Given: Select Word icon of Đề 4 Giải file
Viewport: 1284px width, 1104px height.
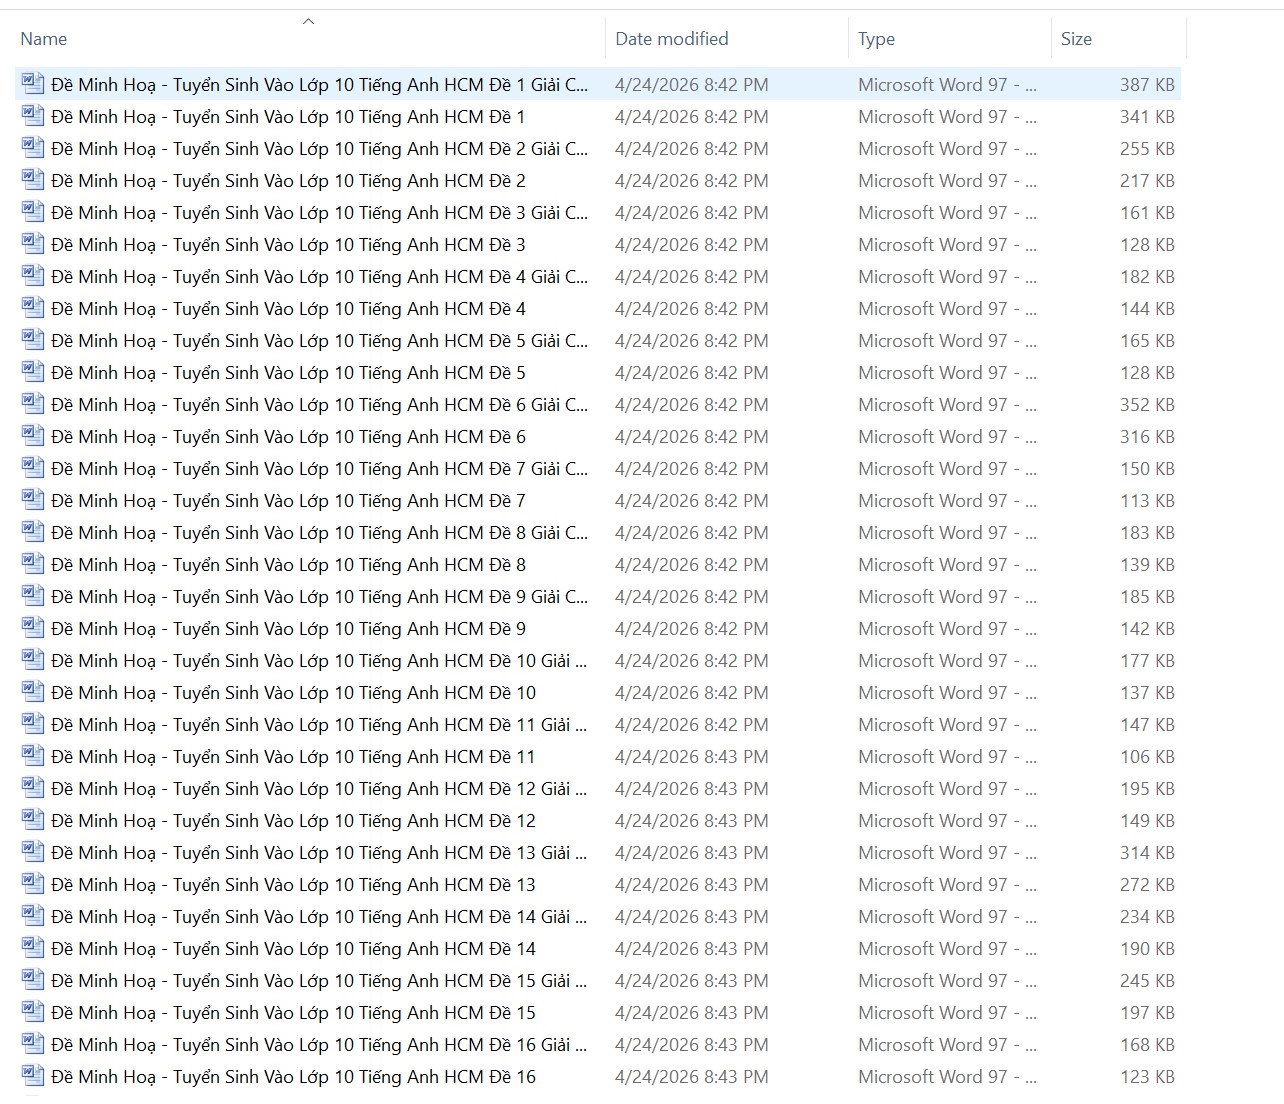Looking at the screenshot, I should (x=33, y=276).
